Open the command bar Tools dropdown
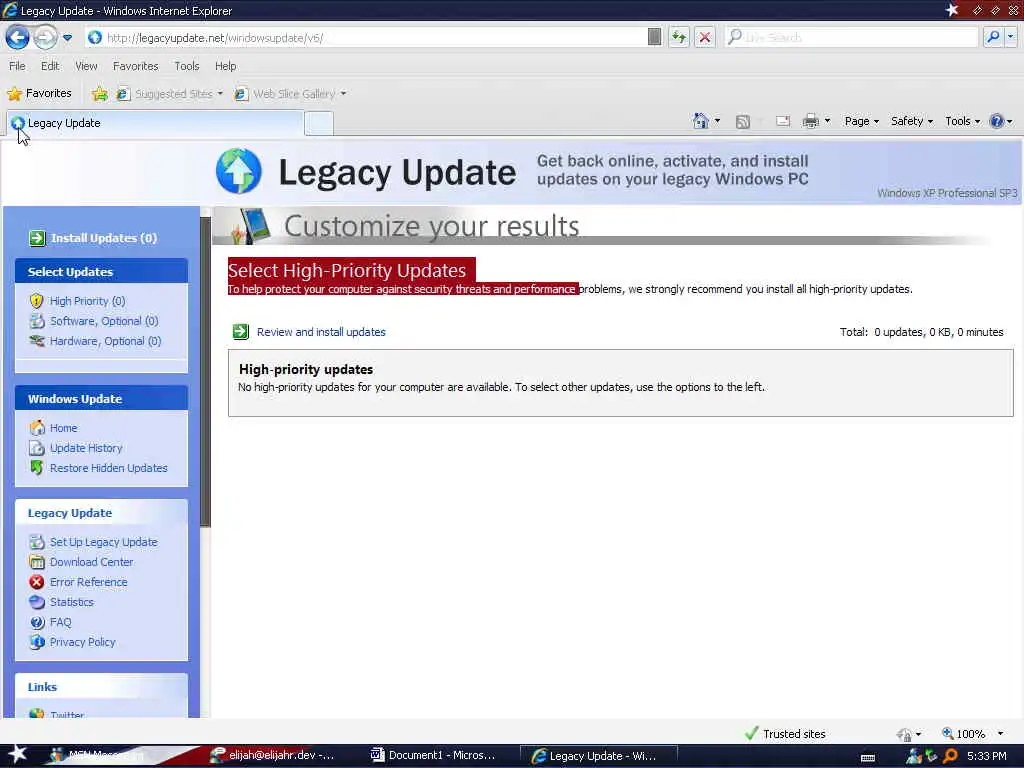Viewport: 1024px width, 768px height. click(963, 121)
